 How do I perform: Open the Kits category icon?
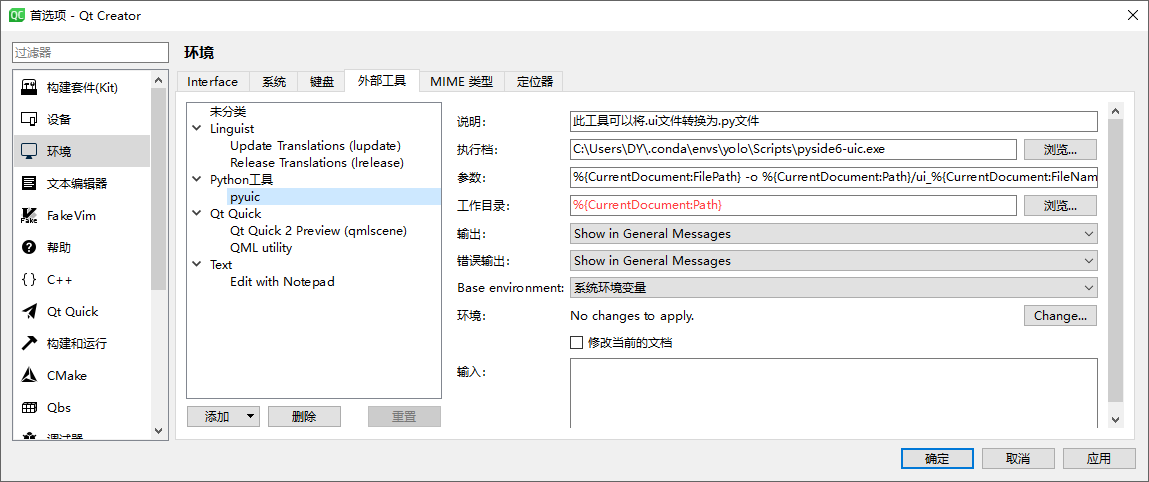(x=29, y=87)
